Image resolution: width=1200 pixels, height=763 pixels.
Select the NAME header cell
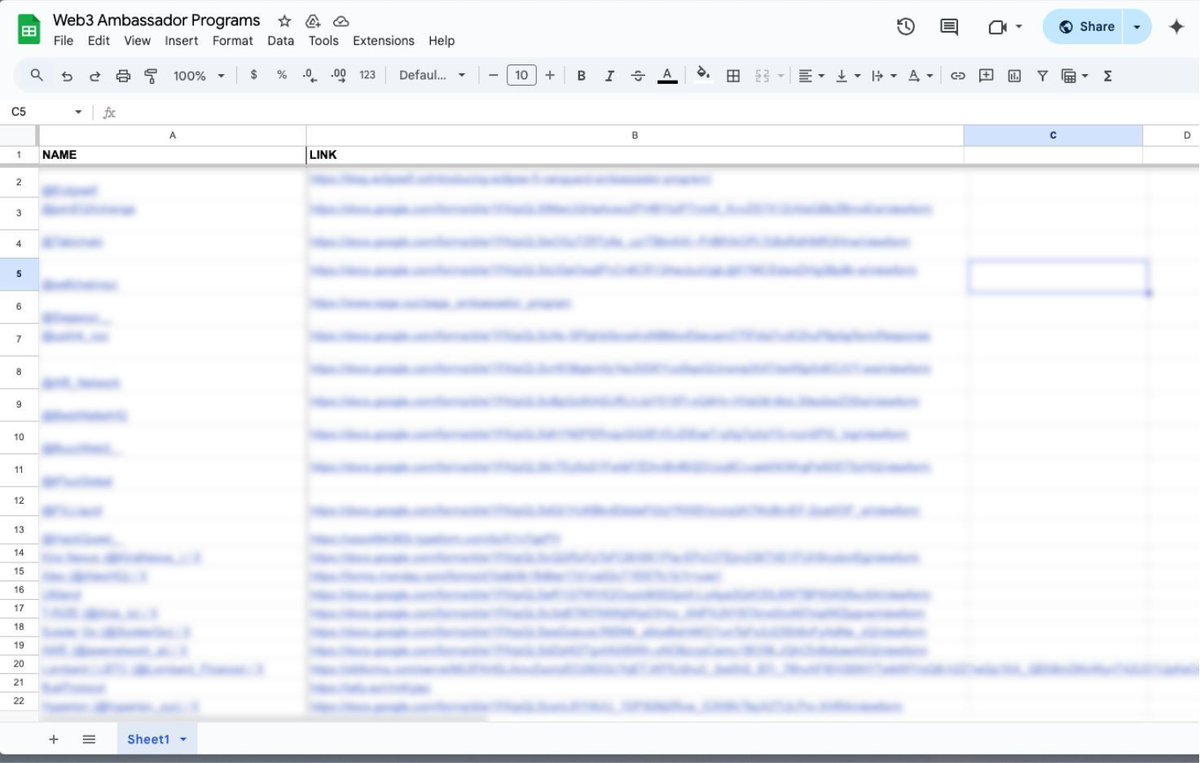[x=173, y=155]
